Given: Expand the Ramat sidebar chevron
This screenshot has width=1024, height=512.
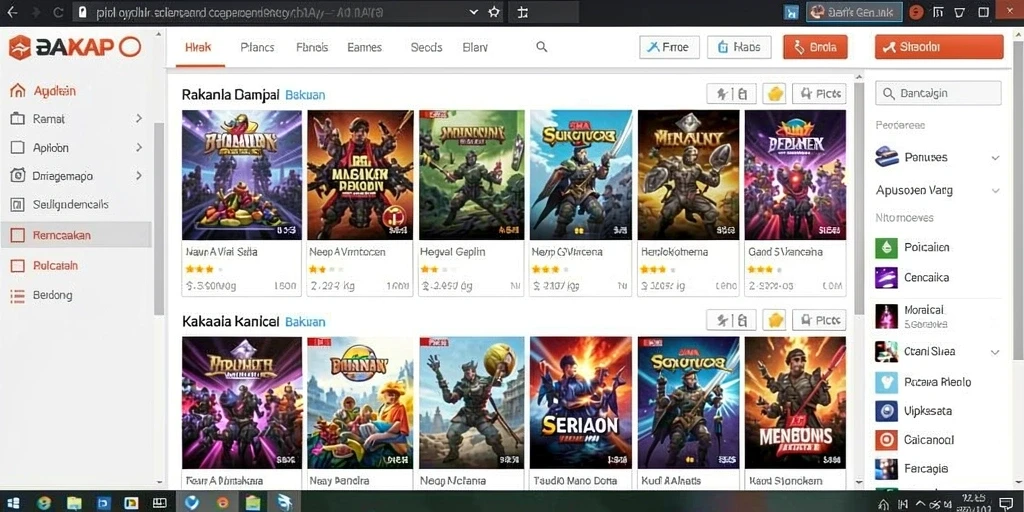Looking at the screenshot, I should click(x=139, y=119).
